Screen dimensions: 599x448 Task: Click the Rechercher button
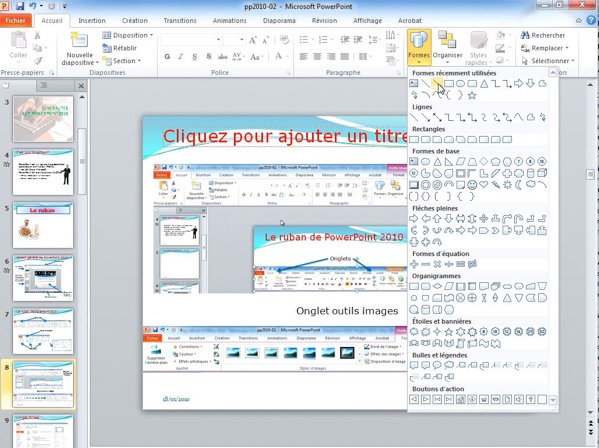coord(543,35)
